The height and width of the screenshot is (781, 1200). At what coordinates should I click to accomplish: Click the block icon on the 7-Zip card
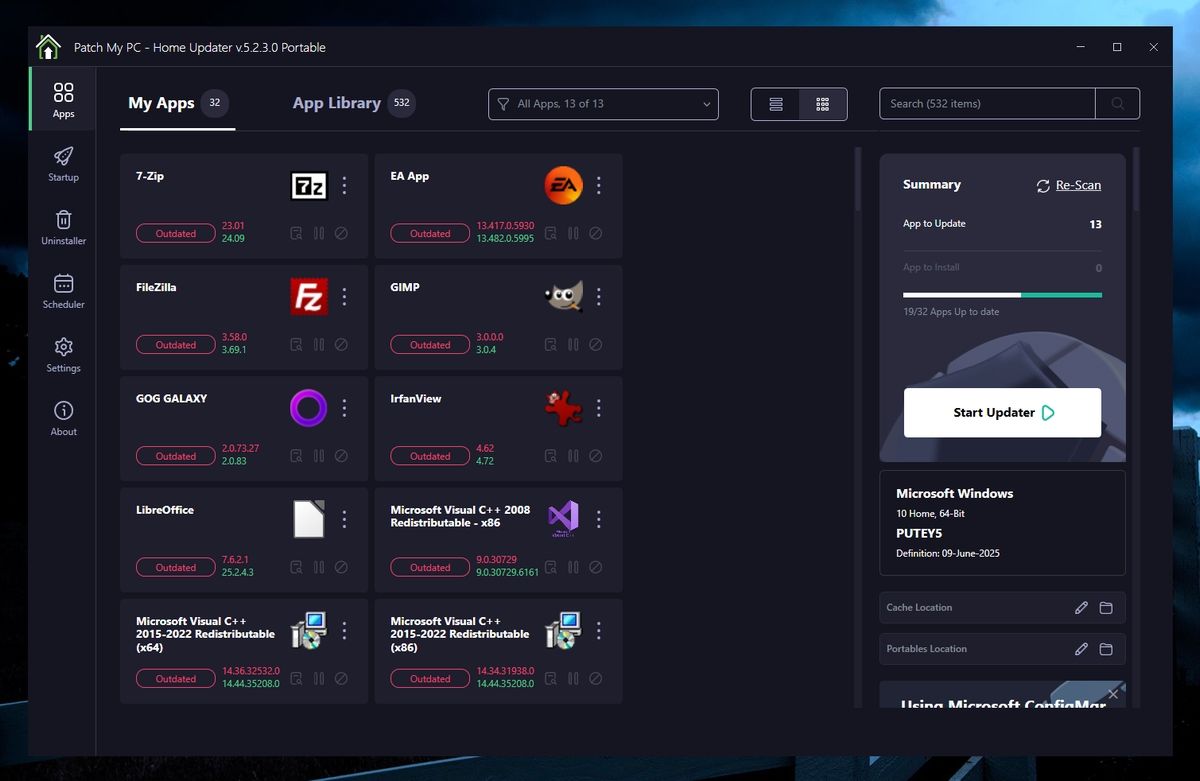tap(341, 233)
